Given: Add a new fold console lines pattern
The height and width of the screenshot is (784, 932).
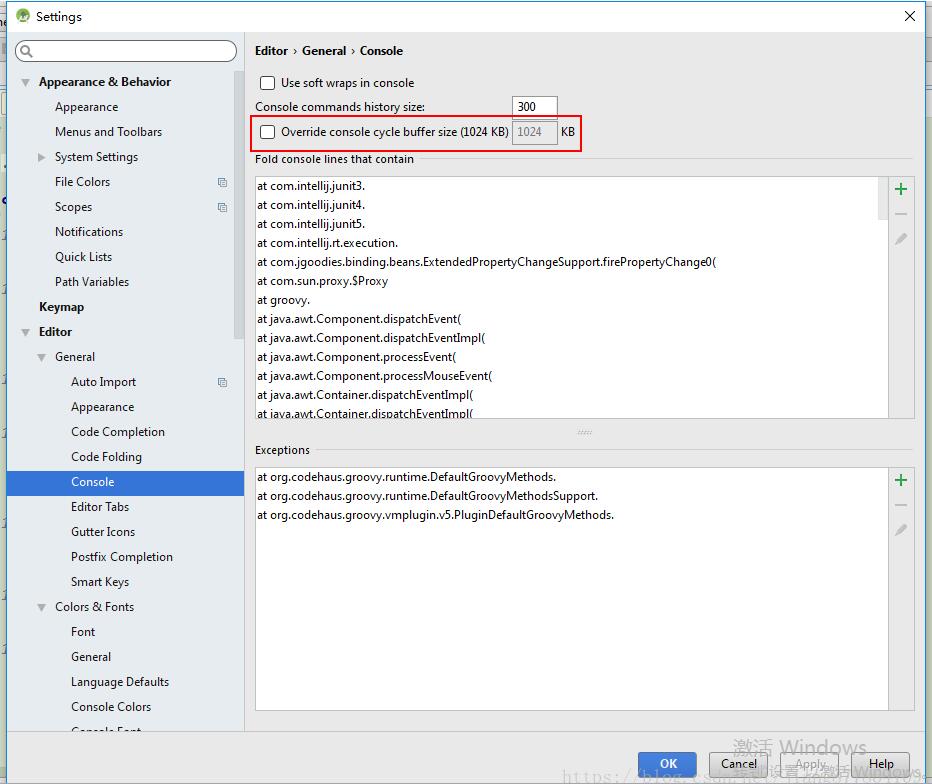Looking at the screenshot, I should coord(900,189).
